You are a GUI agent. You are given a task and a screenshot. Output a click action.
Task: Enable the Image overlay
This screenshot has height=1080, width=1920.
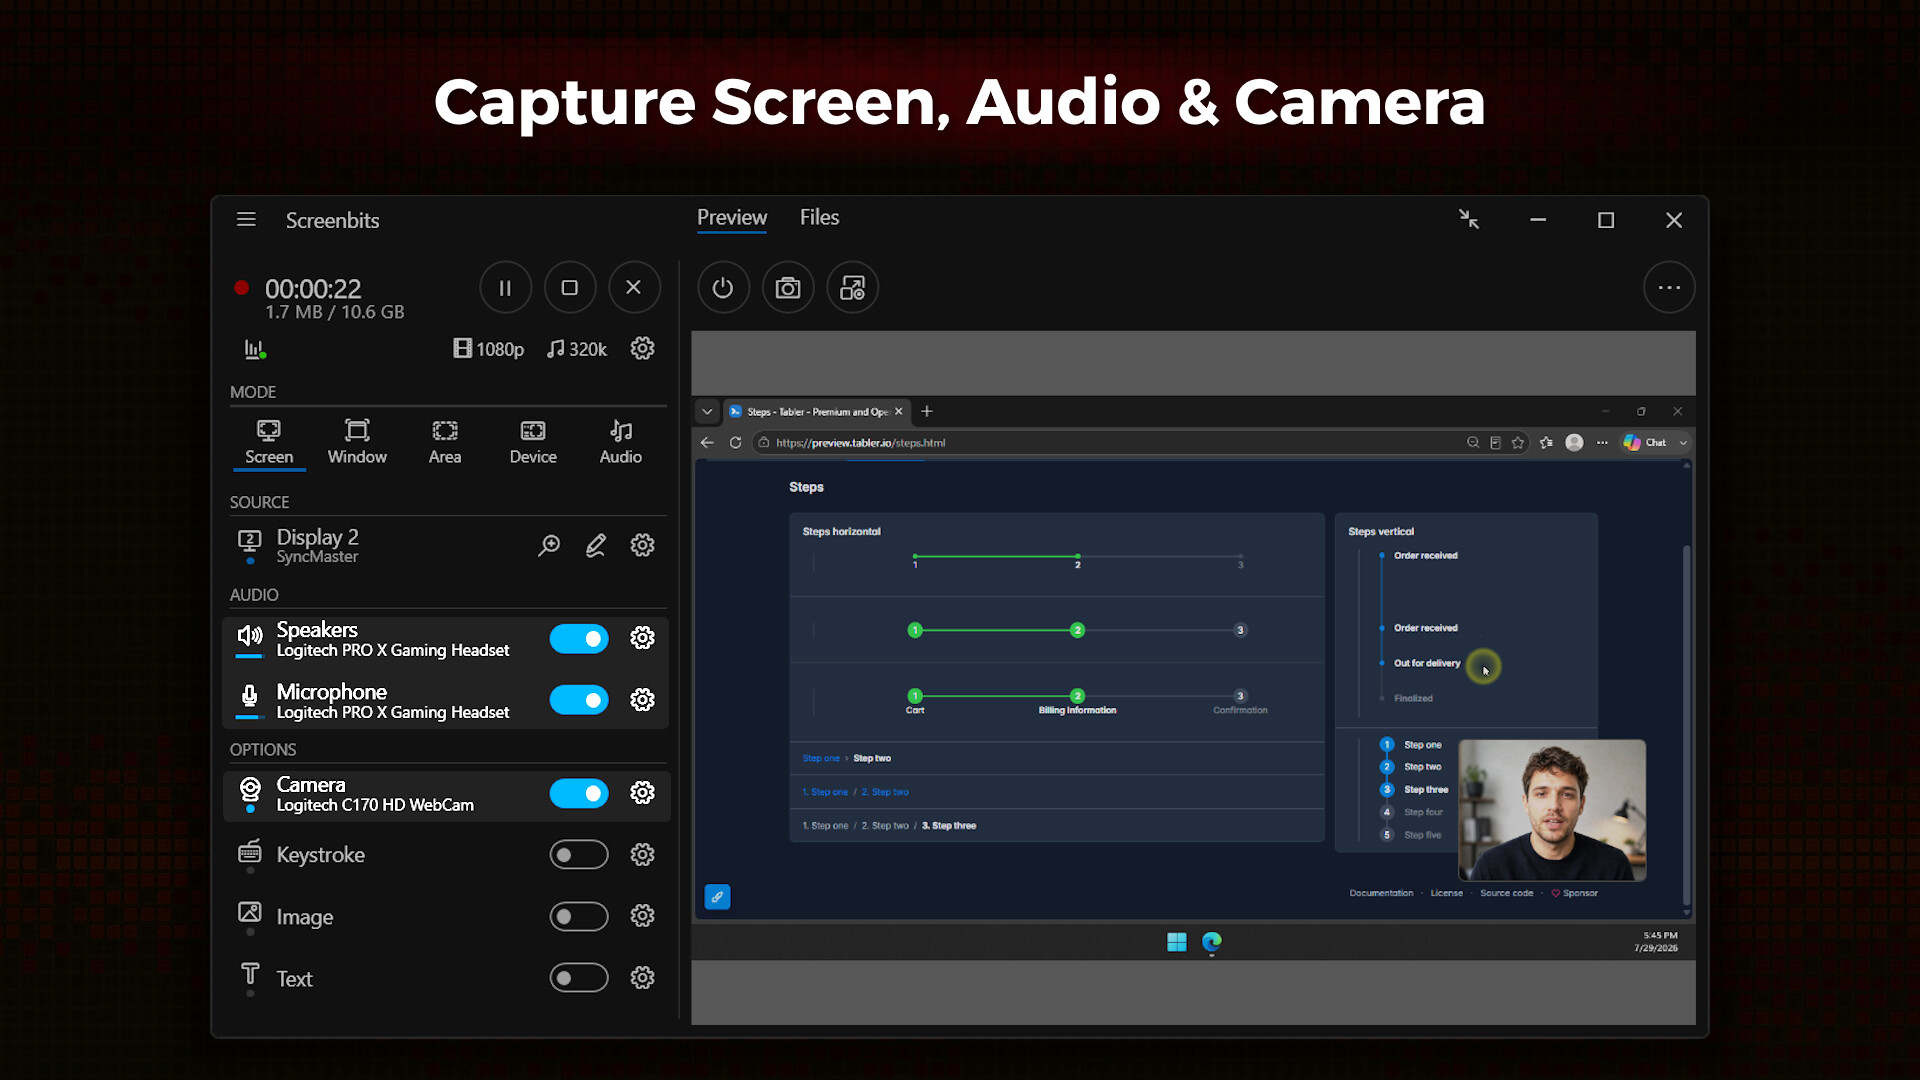coord(579,917)
